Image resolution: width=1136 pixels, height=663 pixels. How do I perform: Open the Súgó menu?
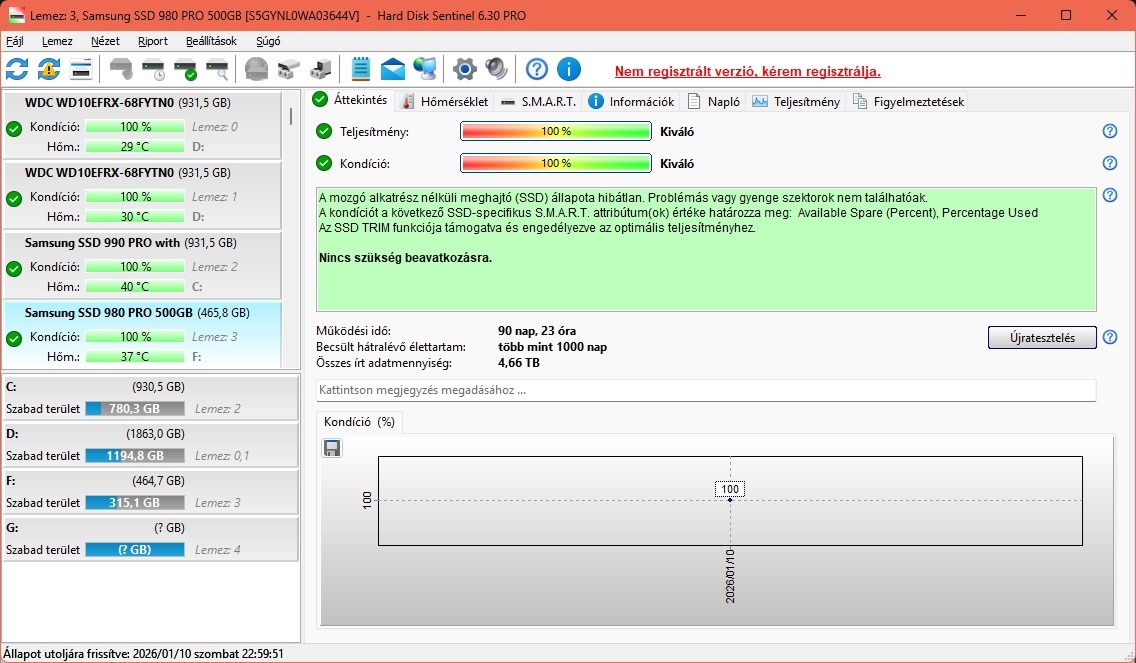(268, 41)
